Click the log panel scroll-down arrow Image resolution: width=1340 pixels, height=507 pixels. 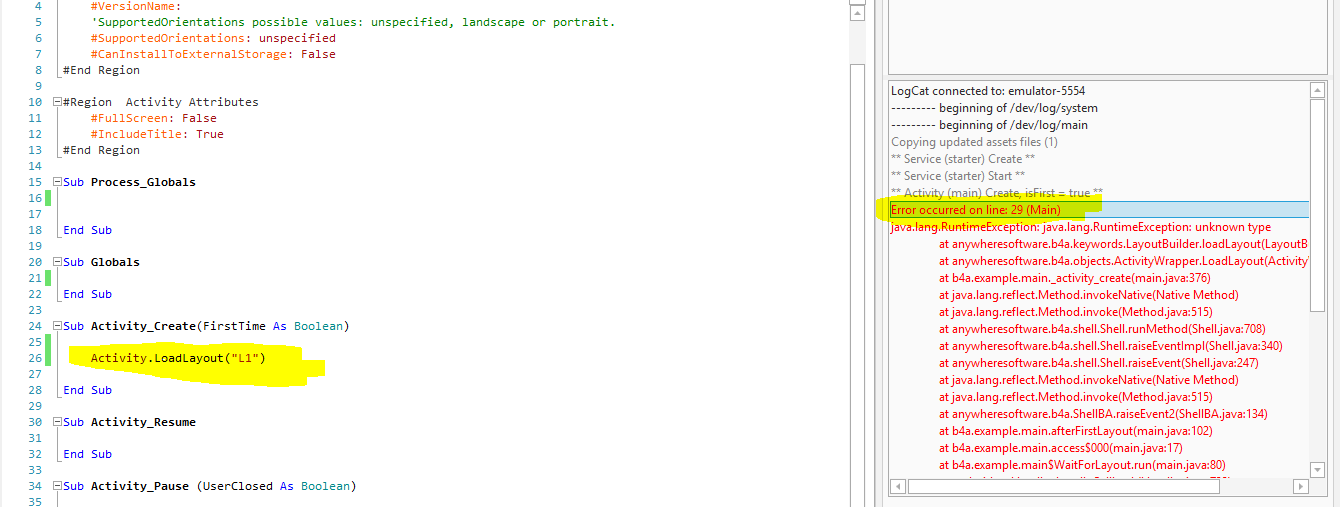[1318, 469]
